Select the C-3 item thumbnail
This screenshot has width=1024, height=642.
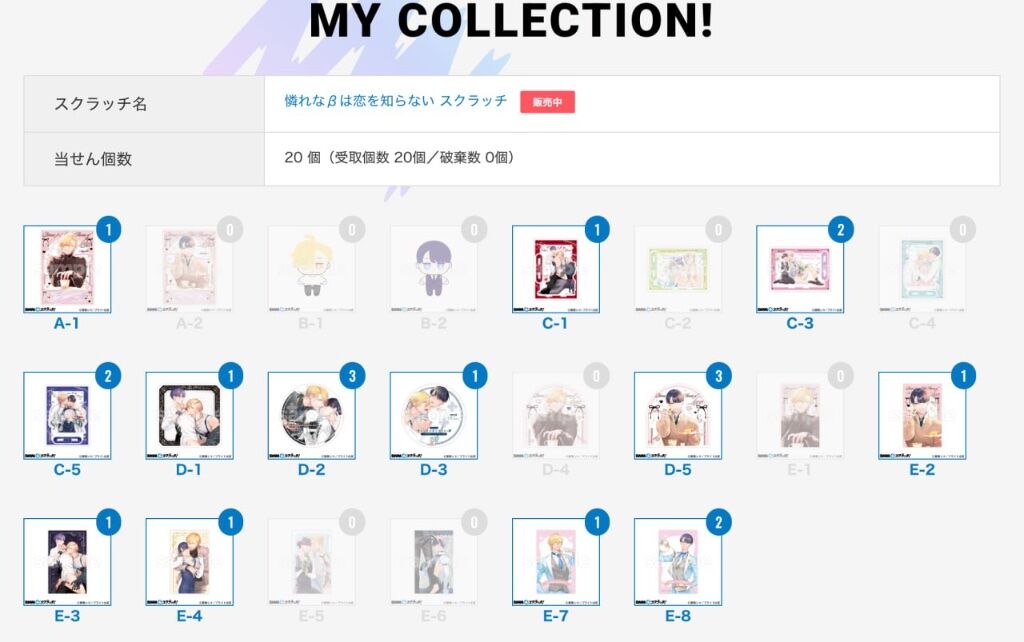(x=800, y=269)
